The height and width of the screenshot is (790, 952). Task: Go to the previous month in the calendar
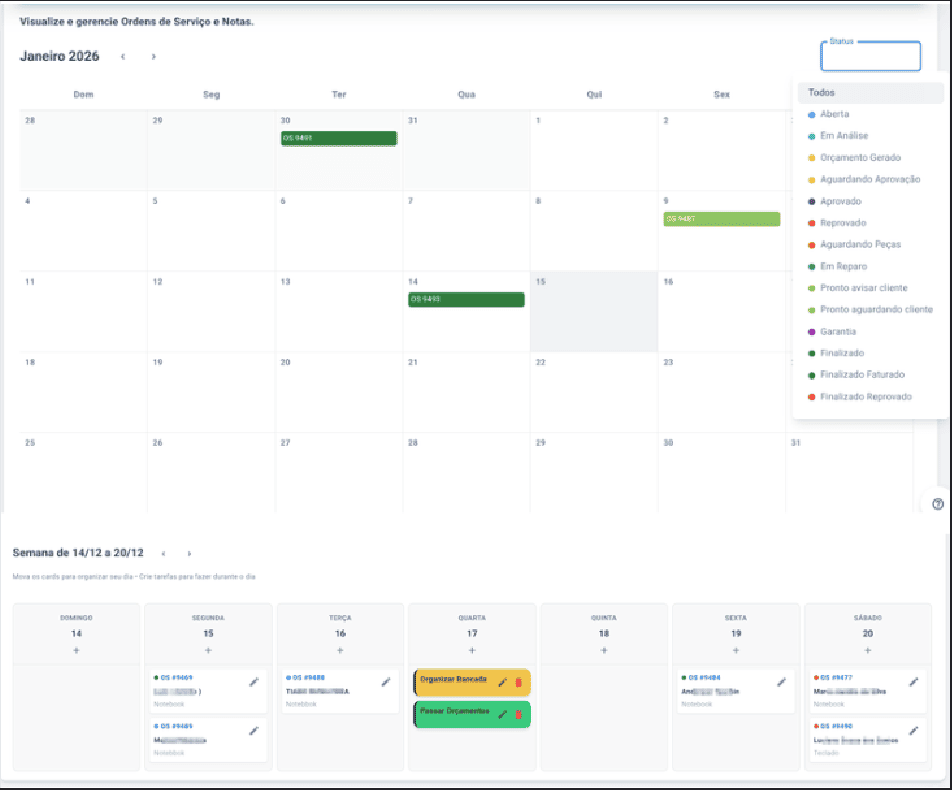tap(123, 57)
